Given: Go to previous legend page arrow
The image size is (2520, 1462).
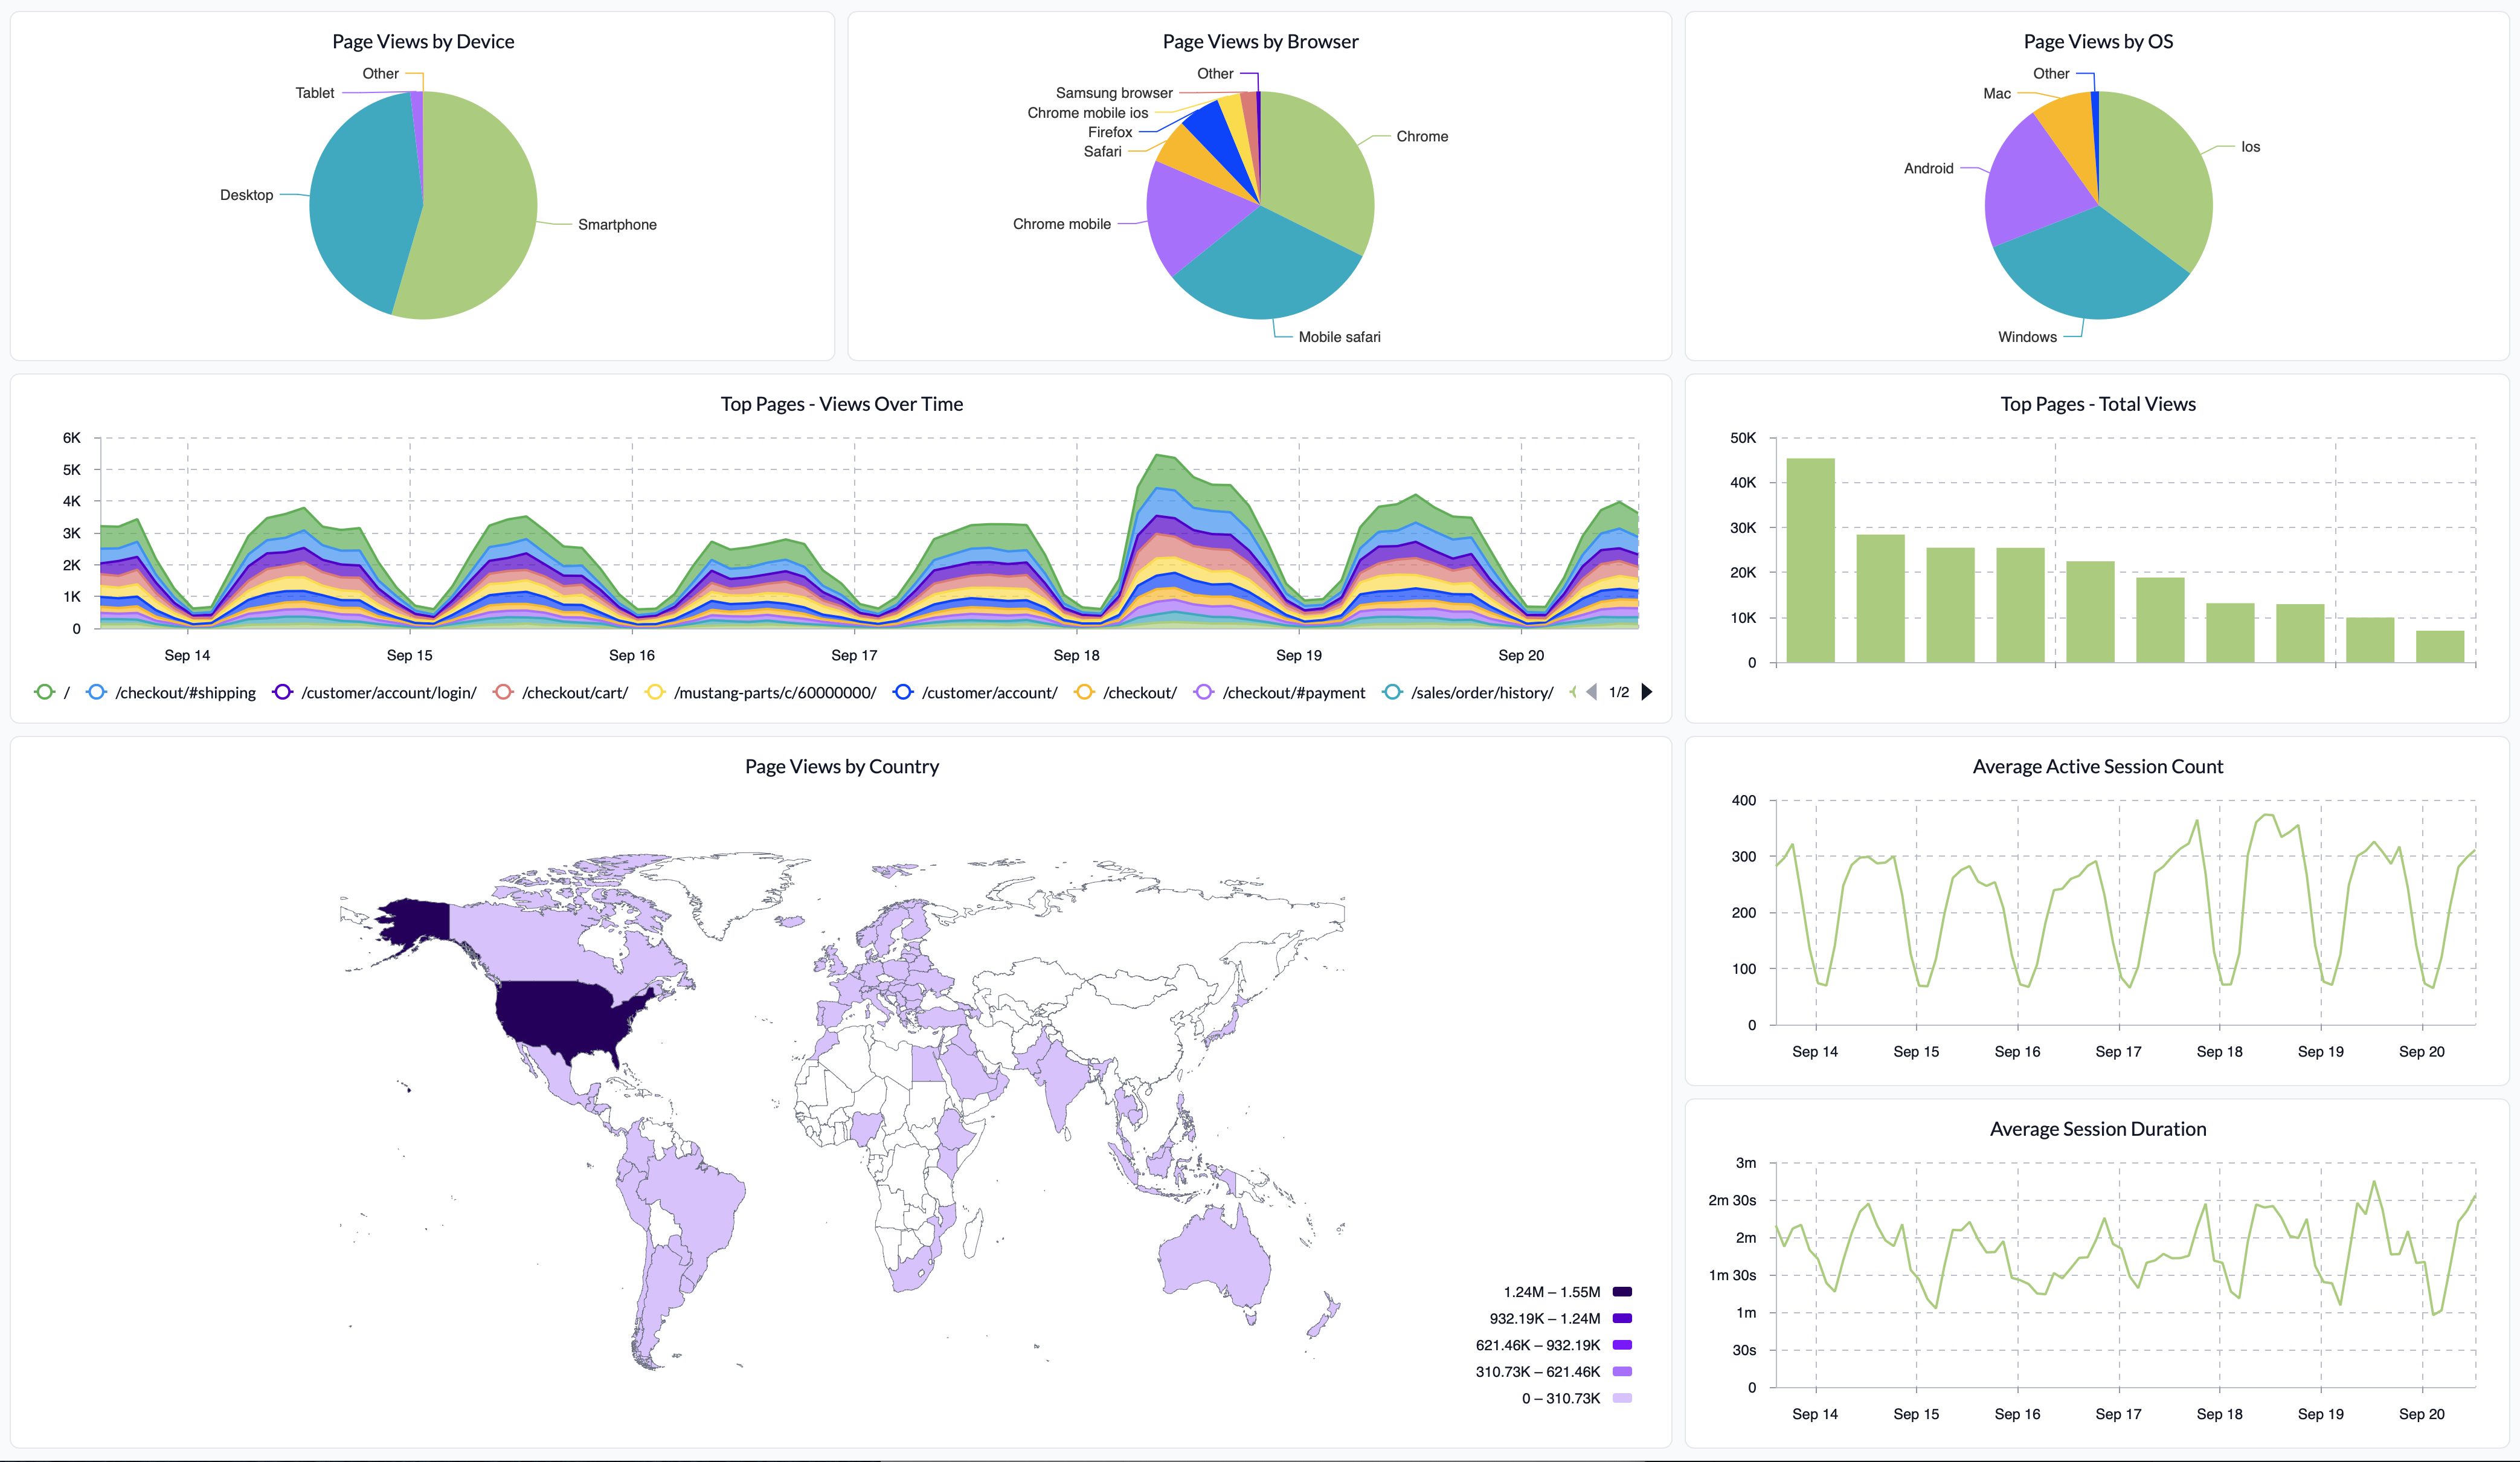Looking at the screenshot, I should 1592,692.
